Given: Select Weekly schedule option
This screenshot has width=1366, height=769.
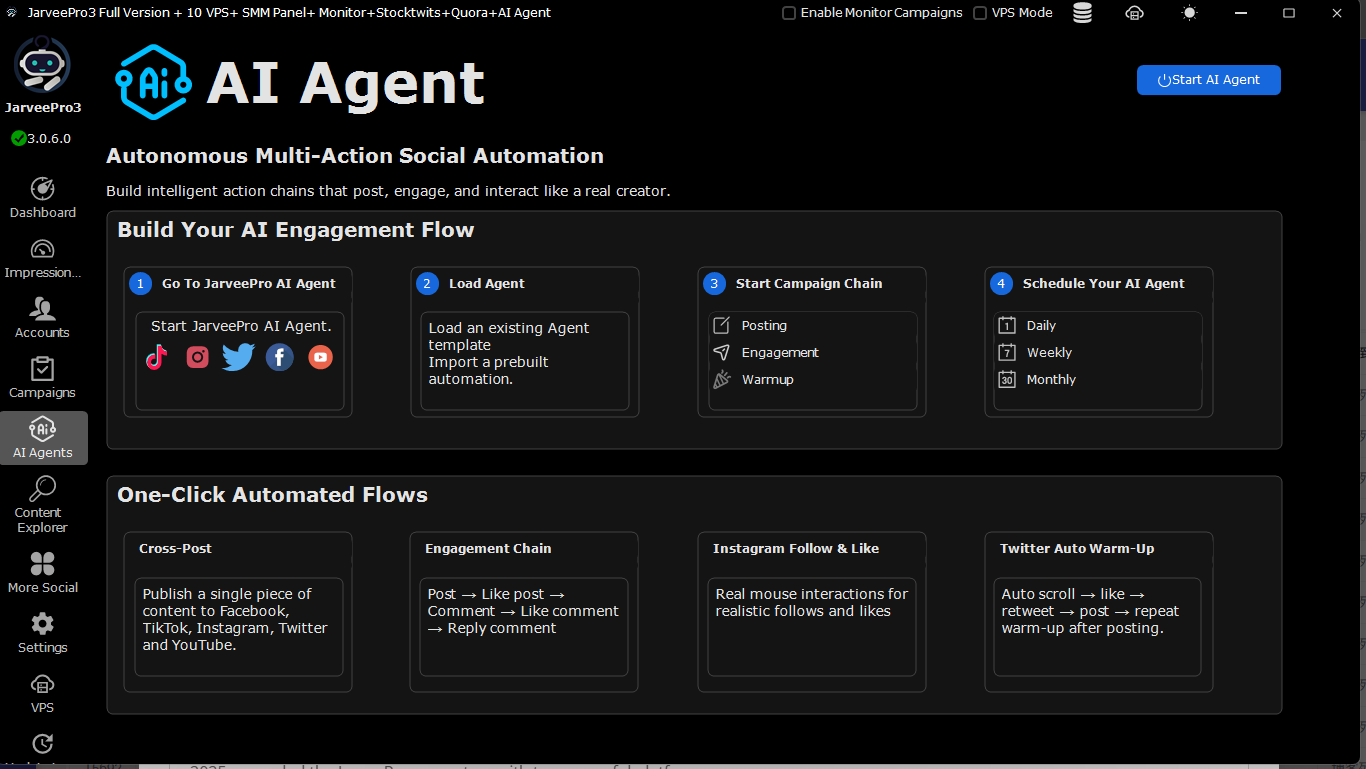Looking at the screenshot, I should point(1048,353).
